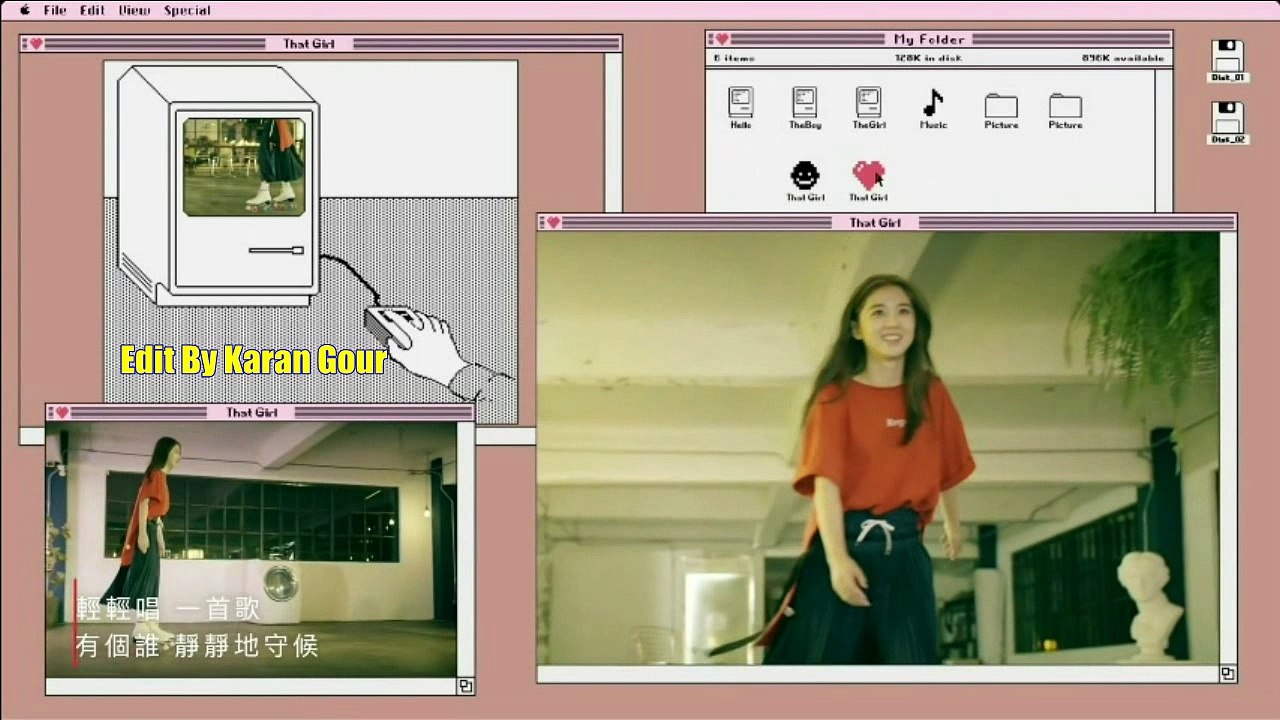Open the View menu
This screenshot has height=720, width=1280.
(x=134, y=10)
